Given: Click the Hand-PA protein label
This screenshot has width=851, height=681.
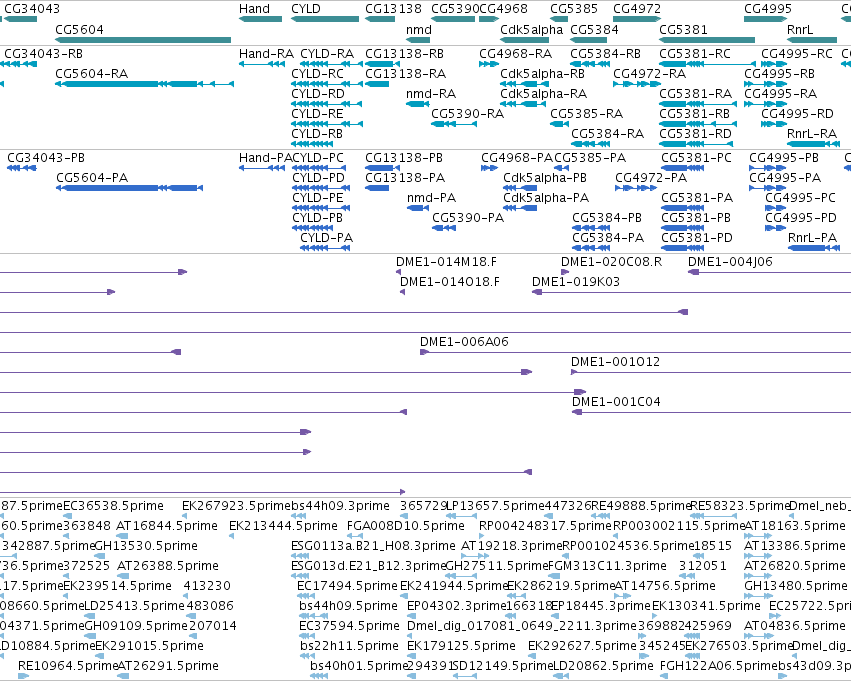Looking at the screenshot, I should point(265,157).
